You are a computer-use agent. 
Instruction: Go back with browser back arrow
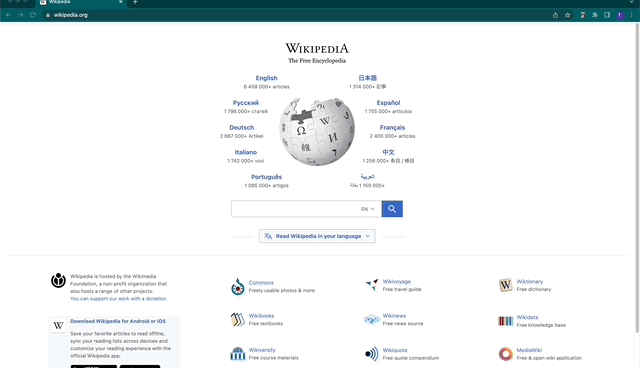coord(8,15)
